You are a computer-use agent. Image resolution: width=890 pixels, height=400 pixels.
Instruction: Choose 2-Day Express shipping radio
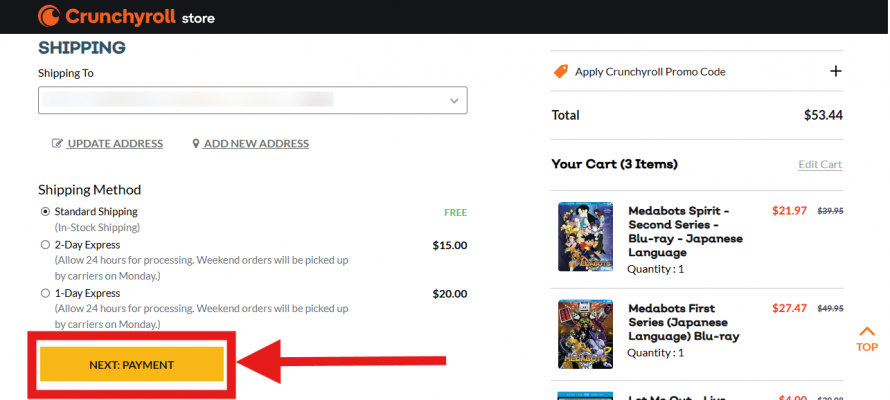45,244
